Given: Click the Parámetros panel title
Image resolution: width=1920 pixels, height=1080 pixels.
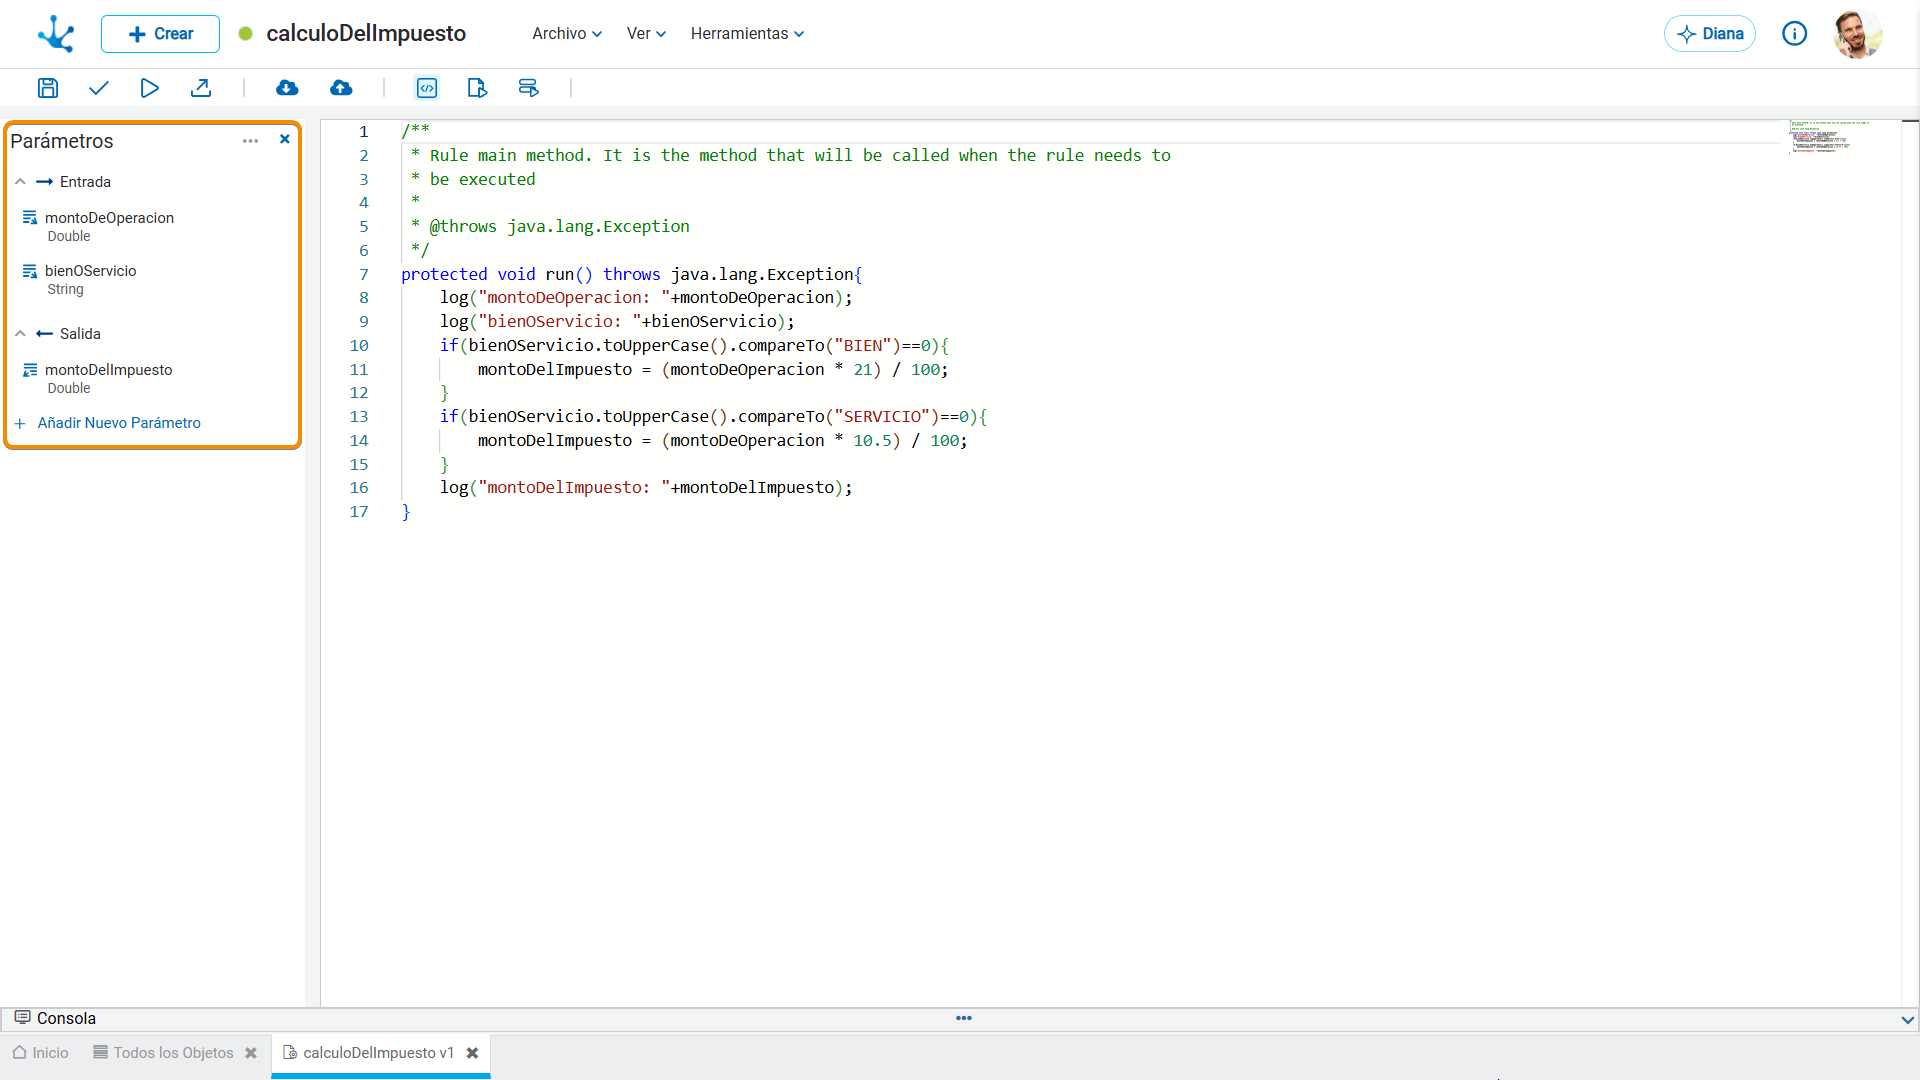Looking at the screenshot, I should 62,141.
